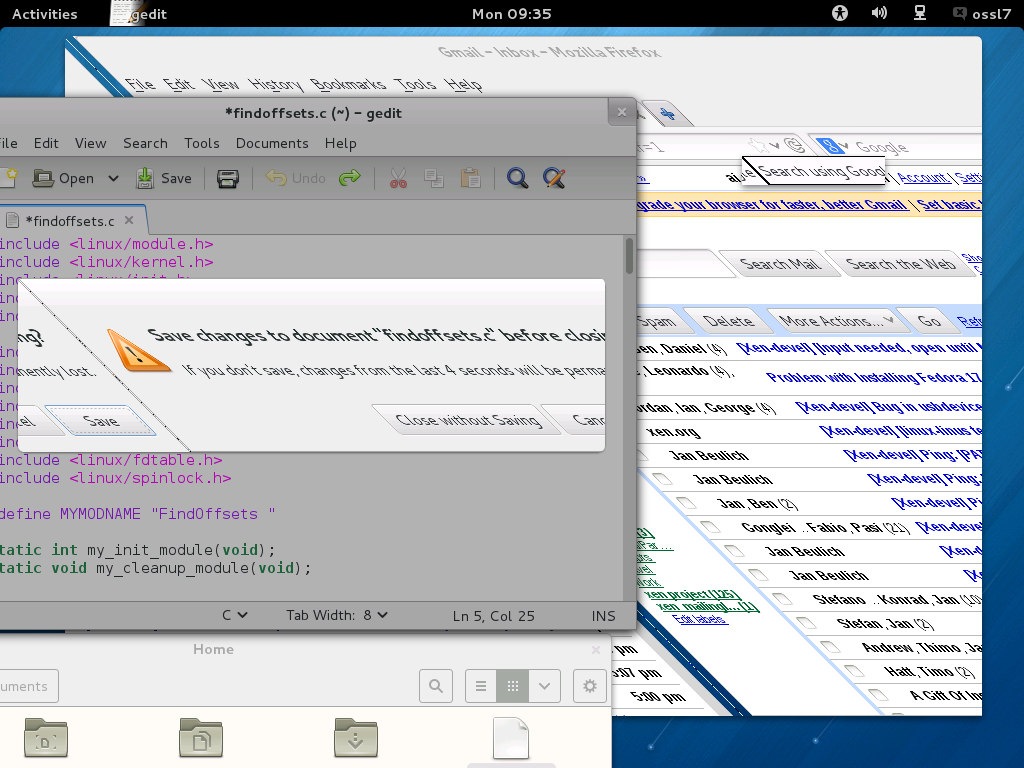Click Activities in the top bar
The width and height of the screenshot is (1024, 768).
(44, 13)
